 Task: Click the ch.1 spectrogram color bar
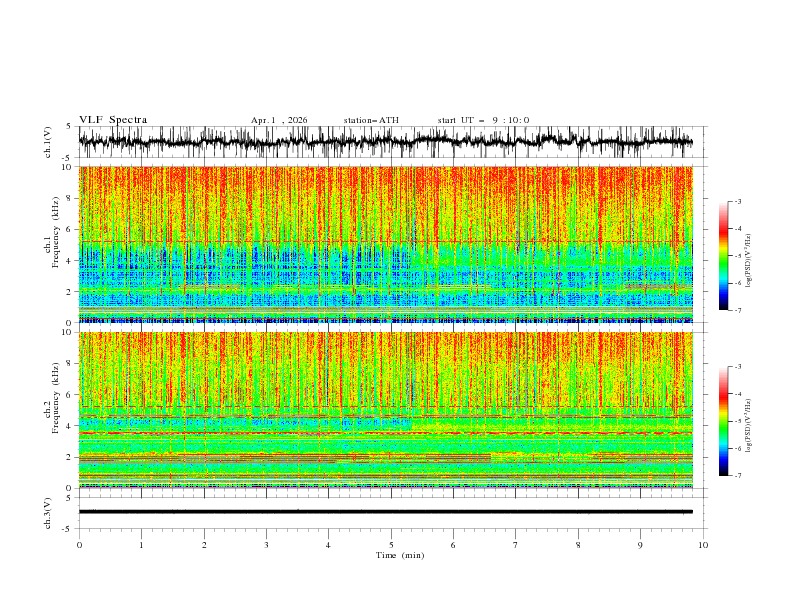point(723,256)
